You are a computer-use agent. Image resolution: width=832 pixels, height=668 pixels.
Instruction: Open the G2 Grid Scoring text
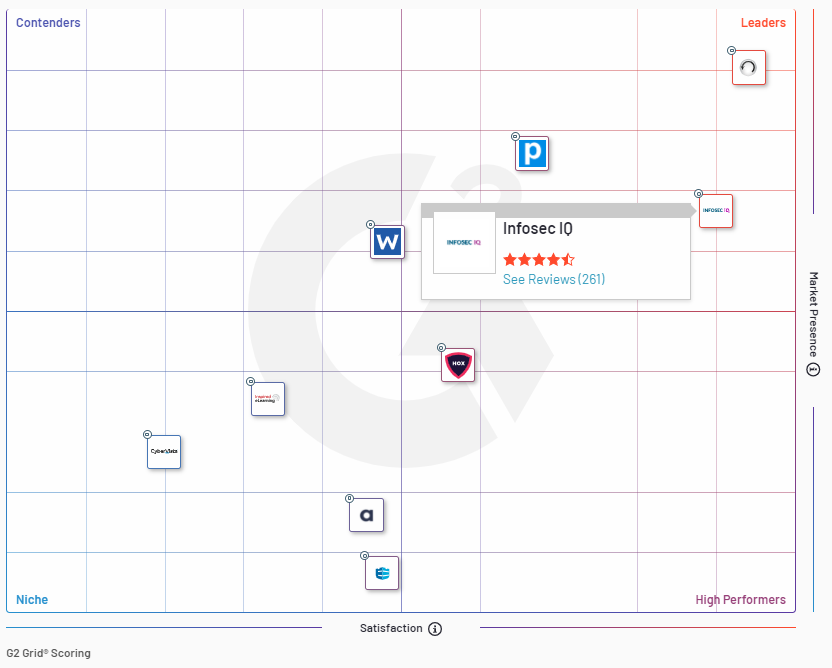click(x=48, y=653)
